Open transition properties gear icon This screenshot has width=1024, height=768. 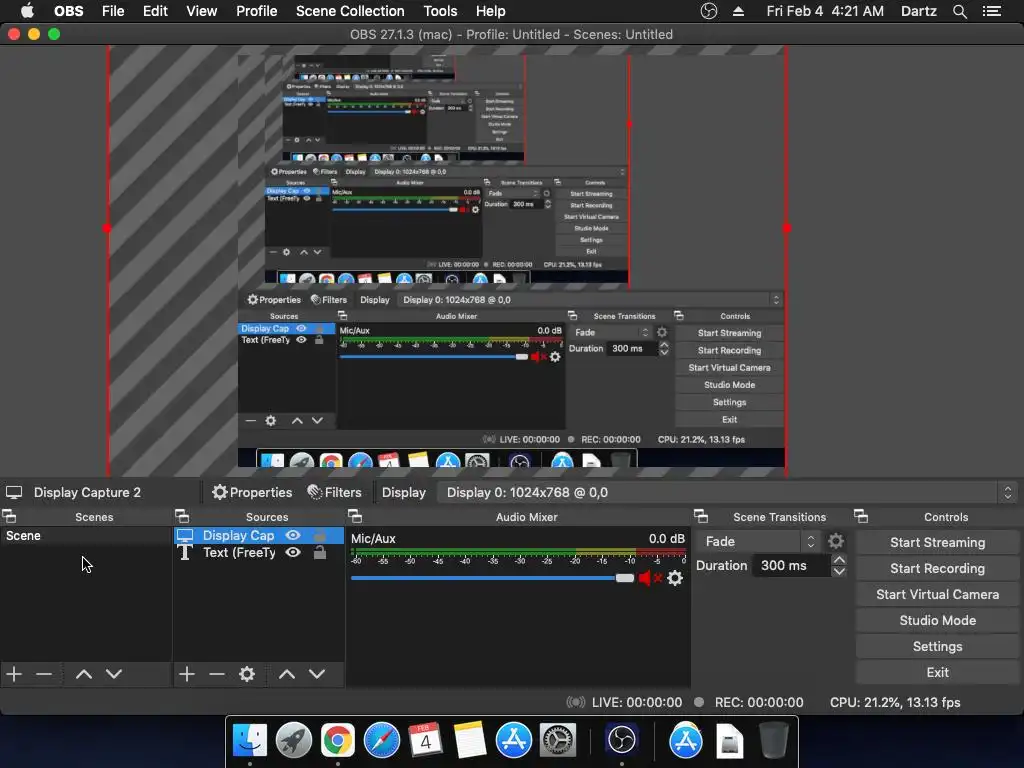pos(836,541)
